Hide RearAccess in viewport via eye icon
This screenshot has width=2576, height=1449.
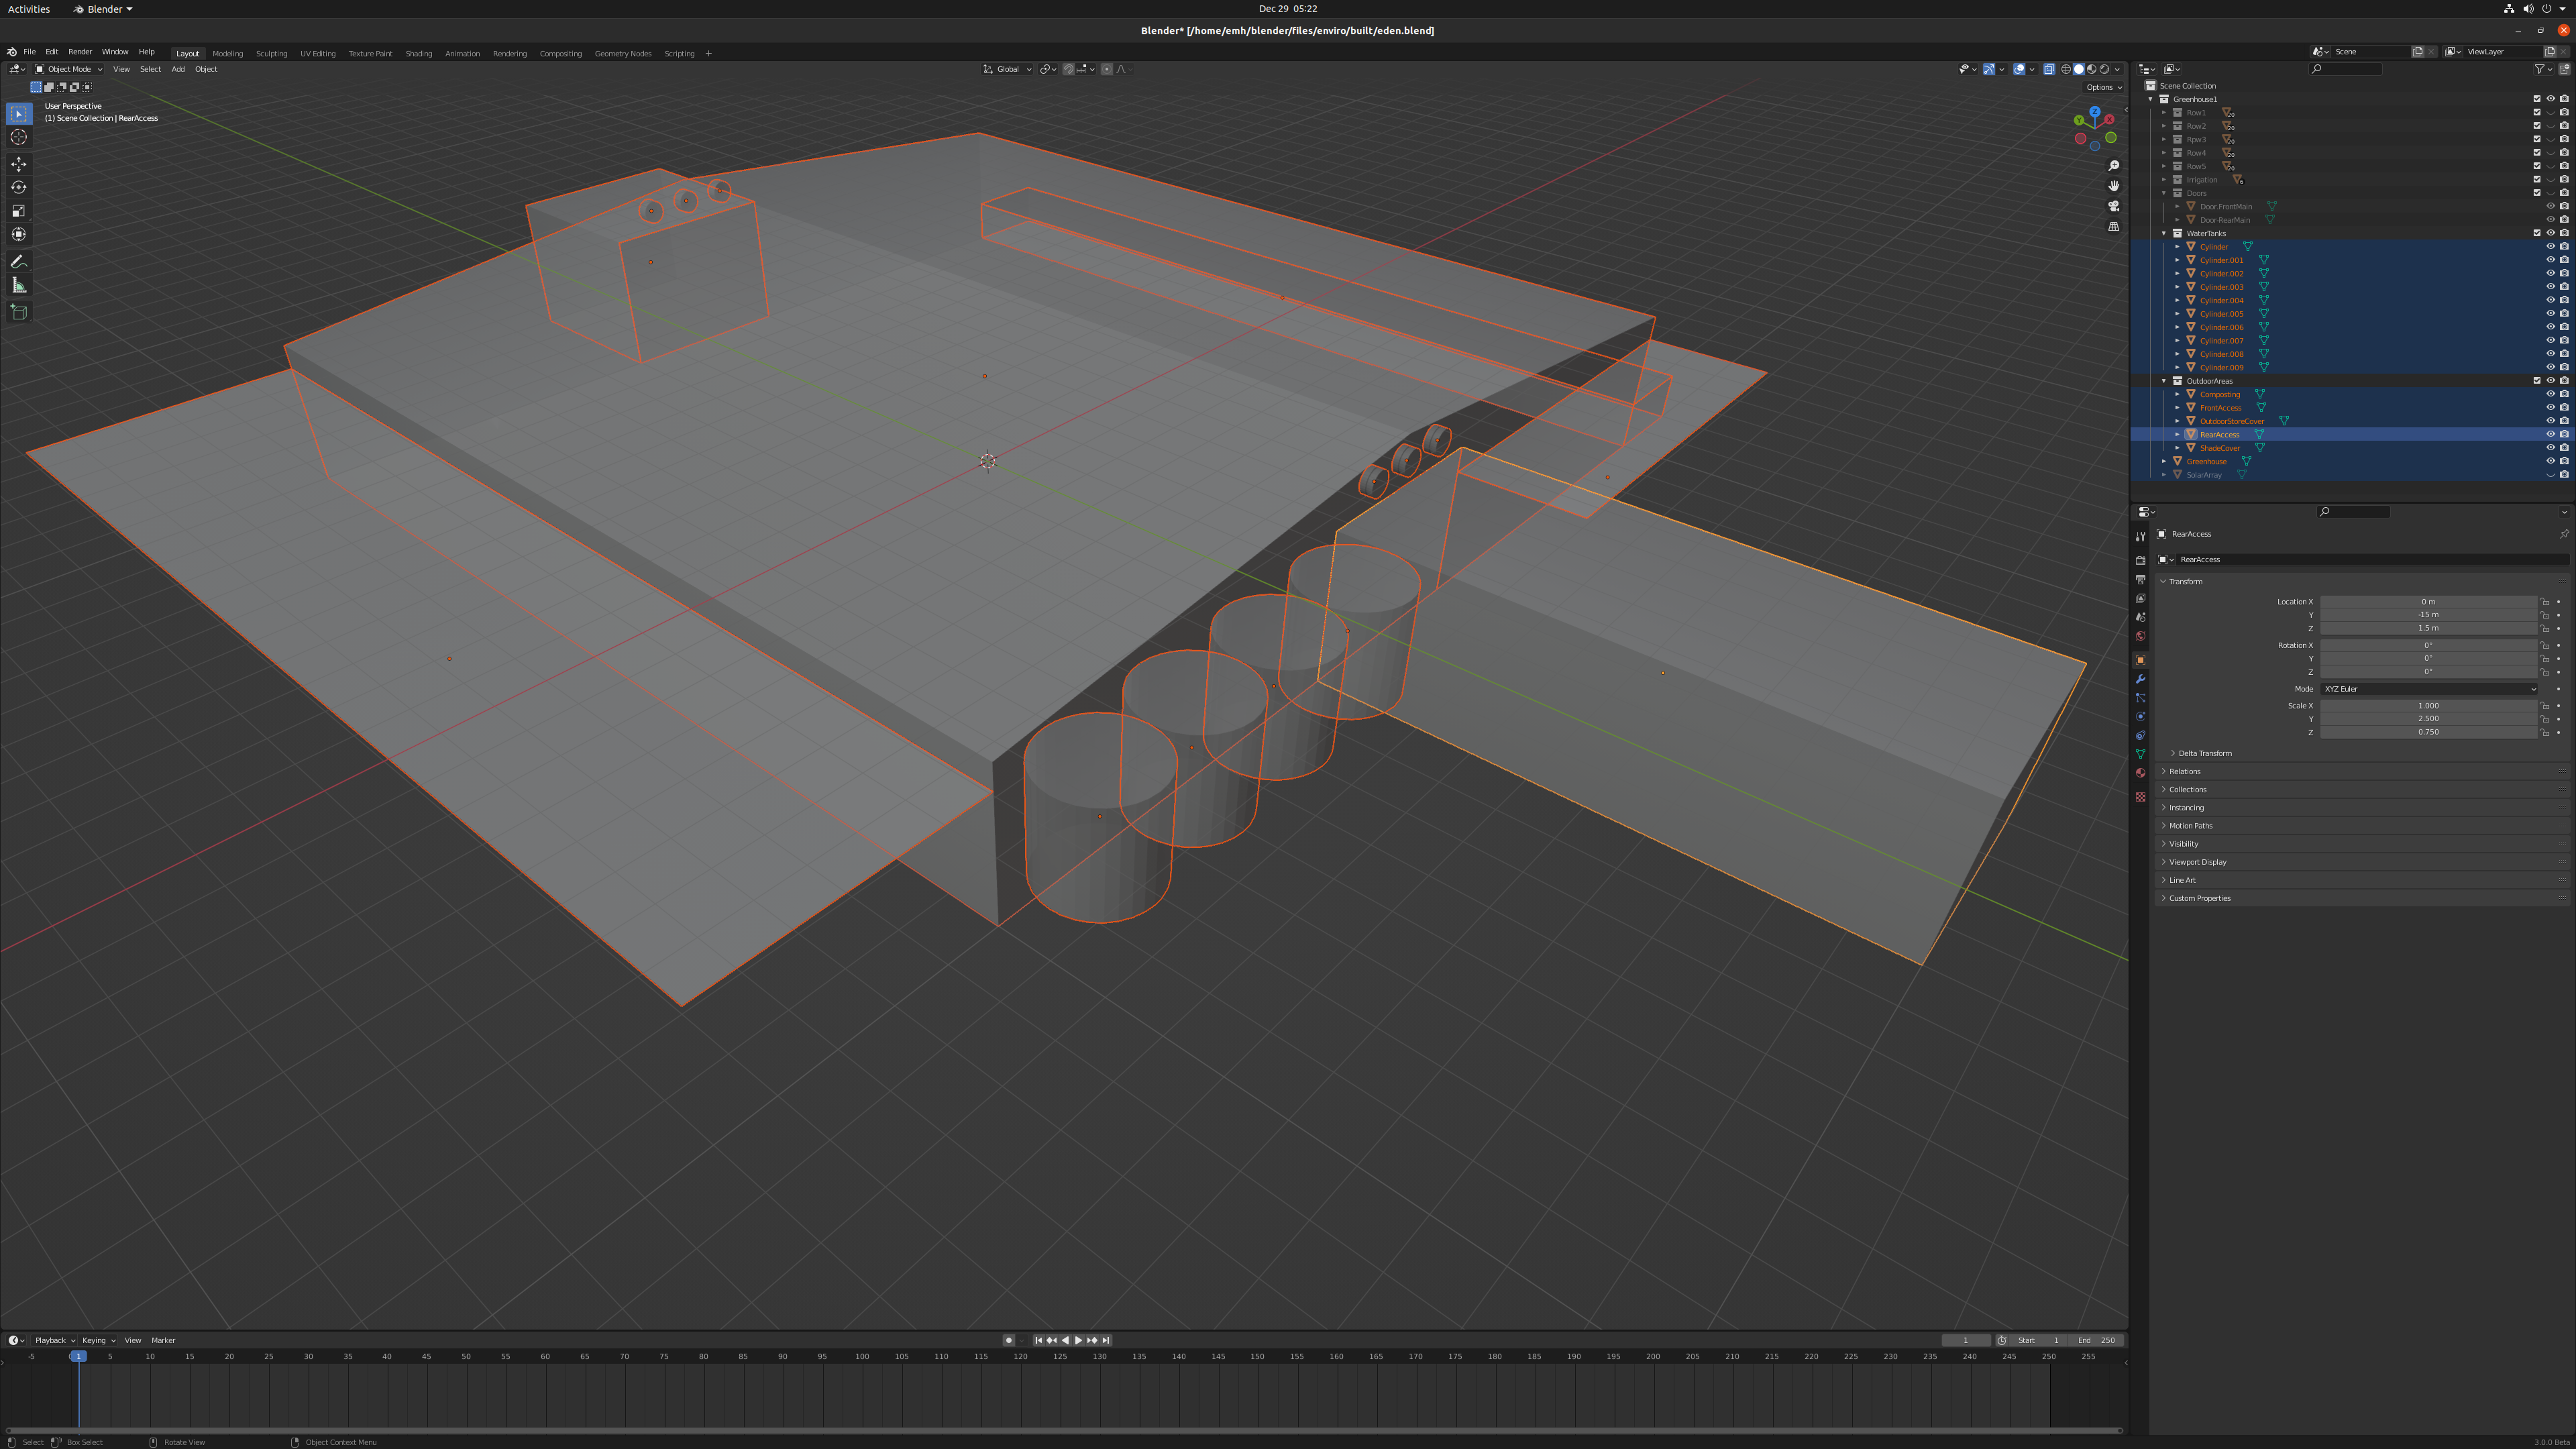2550,435
